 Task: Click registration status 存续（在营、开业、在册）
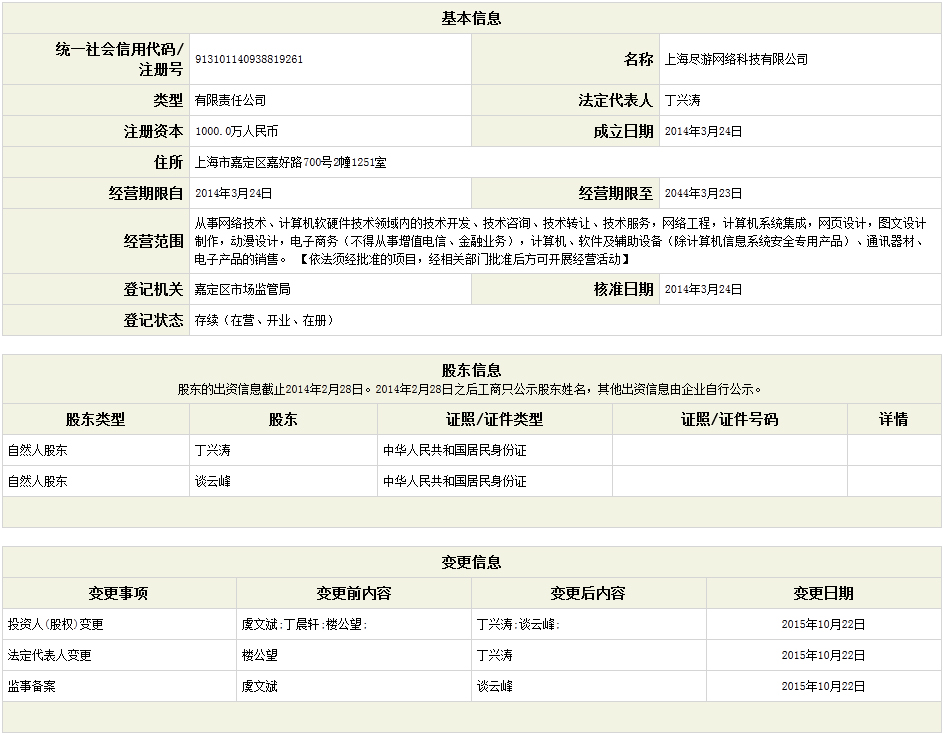[263, 321]
